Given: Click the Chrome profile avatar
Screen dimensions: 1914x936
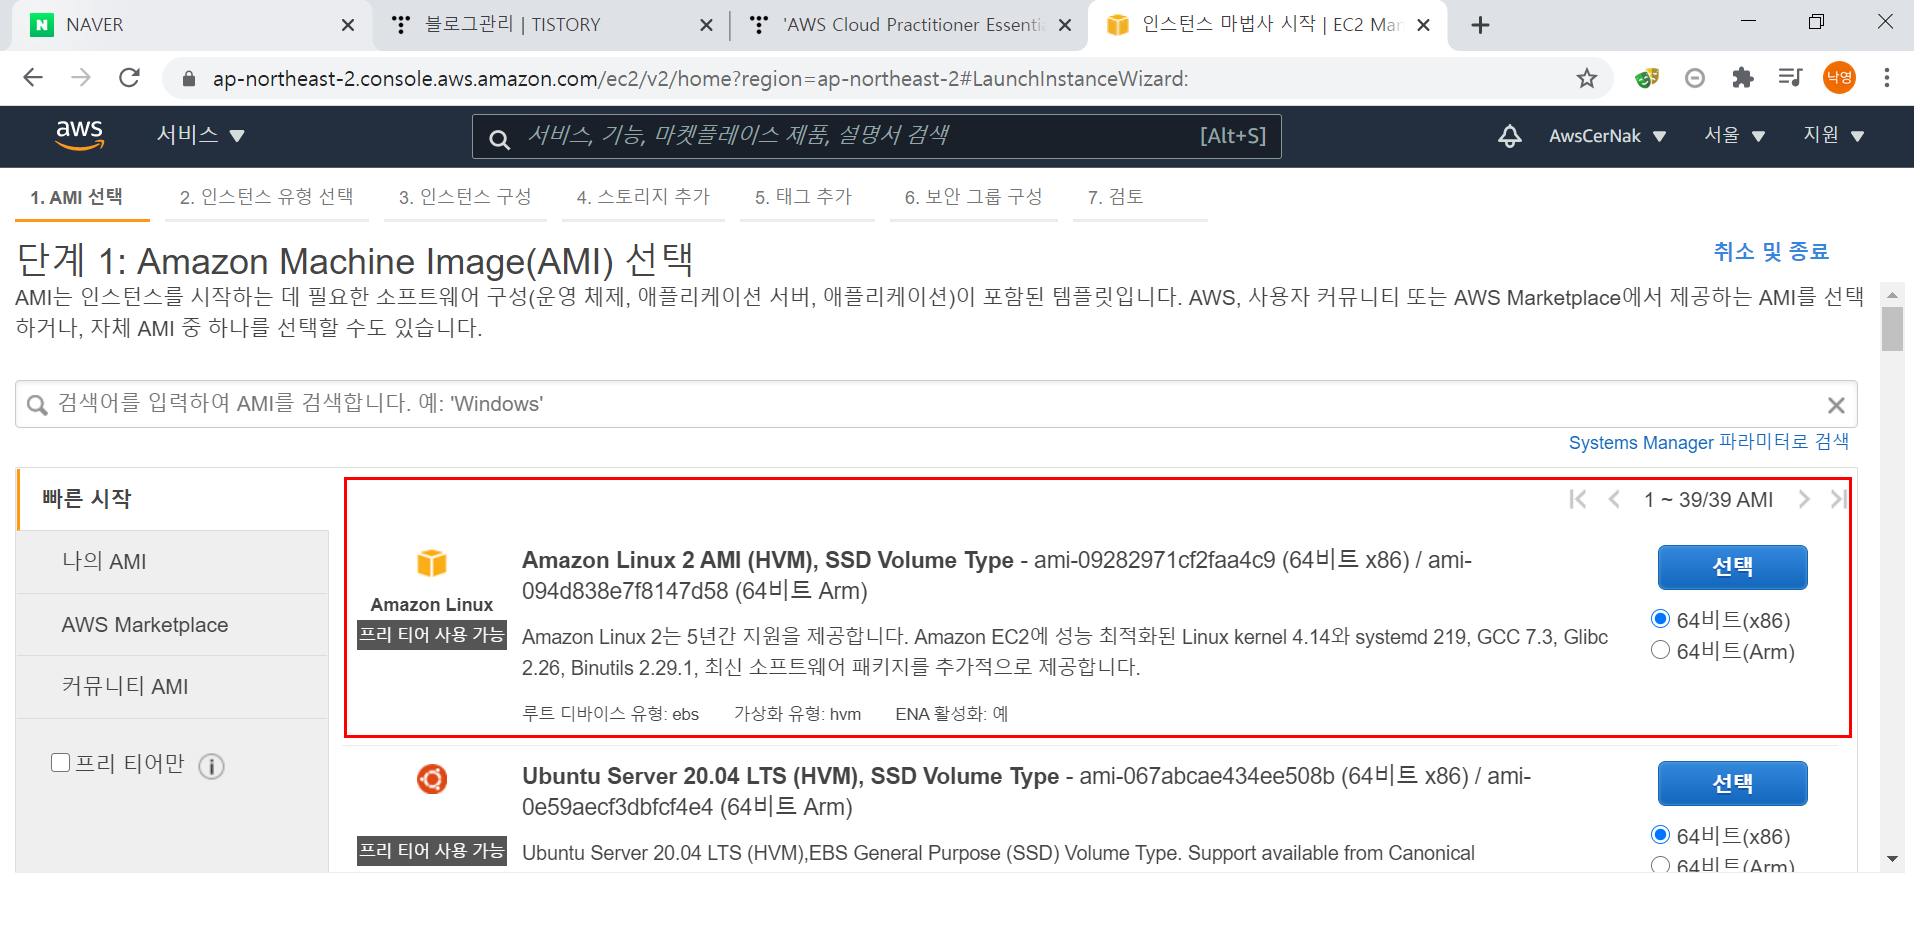Looking at the screenshot, I should (1839, 78).
